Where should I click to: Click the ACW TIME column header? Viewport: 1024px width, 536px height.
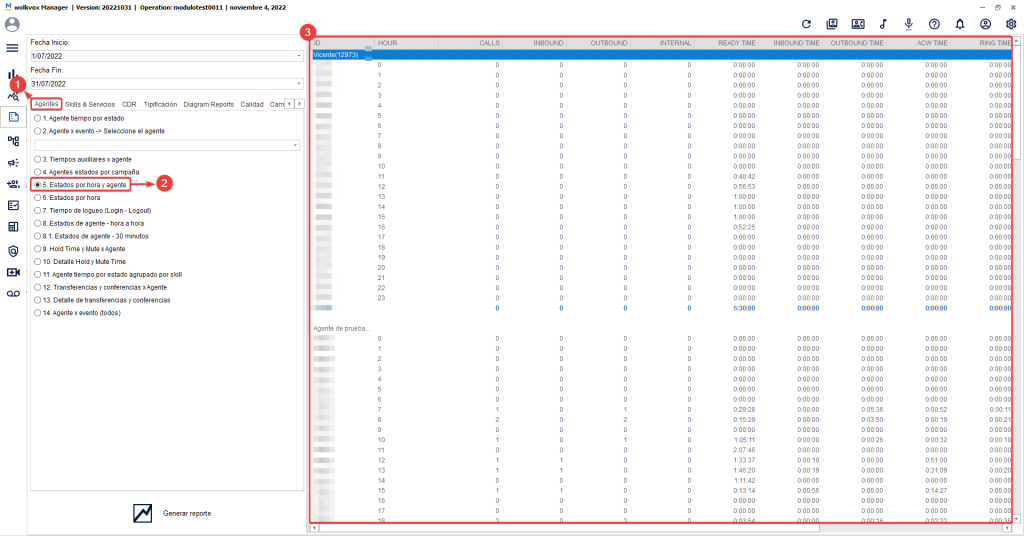[918, 43]
